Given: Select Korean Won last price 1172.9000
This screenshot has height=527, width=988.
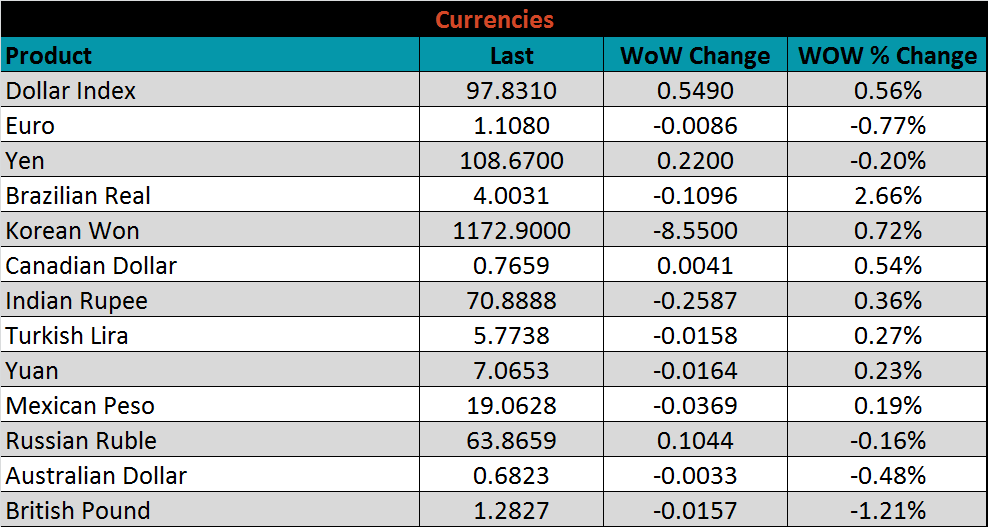Looking at the screenshot, I should [511, 231].
